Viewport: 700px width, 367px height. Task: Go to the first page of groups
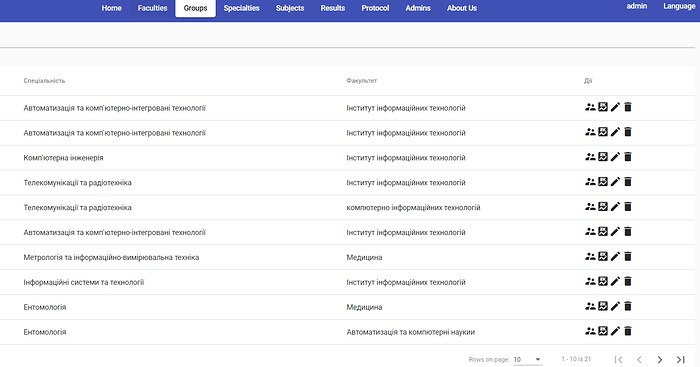tap(618, 359)
